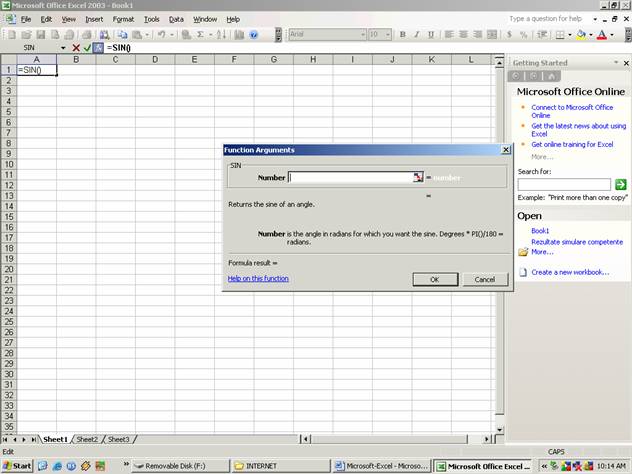Click vertical scrollbar down arrow

500,430
